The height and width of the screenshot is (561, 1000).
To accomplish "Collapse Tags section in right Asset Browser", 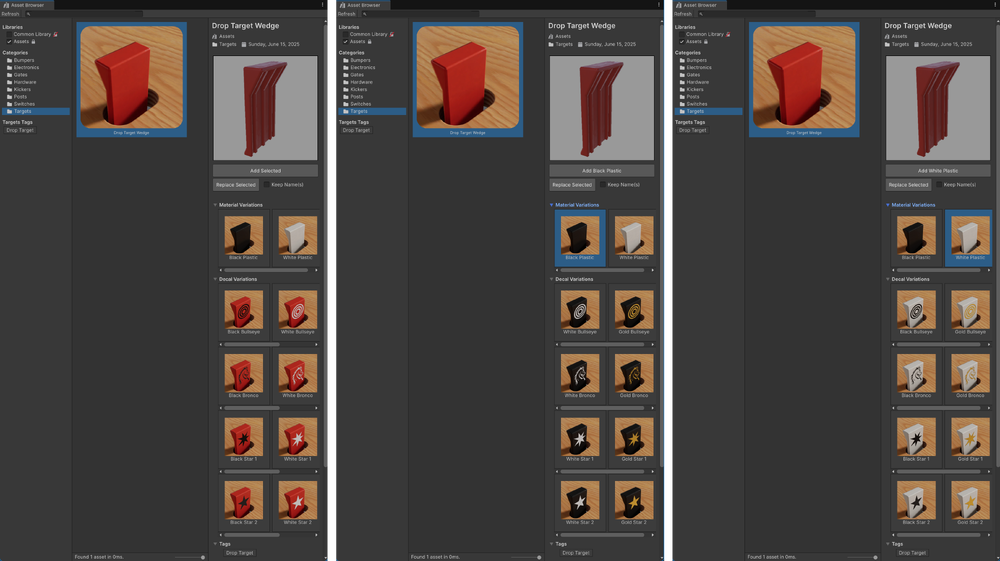I will (888, 544).
